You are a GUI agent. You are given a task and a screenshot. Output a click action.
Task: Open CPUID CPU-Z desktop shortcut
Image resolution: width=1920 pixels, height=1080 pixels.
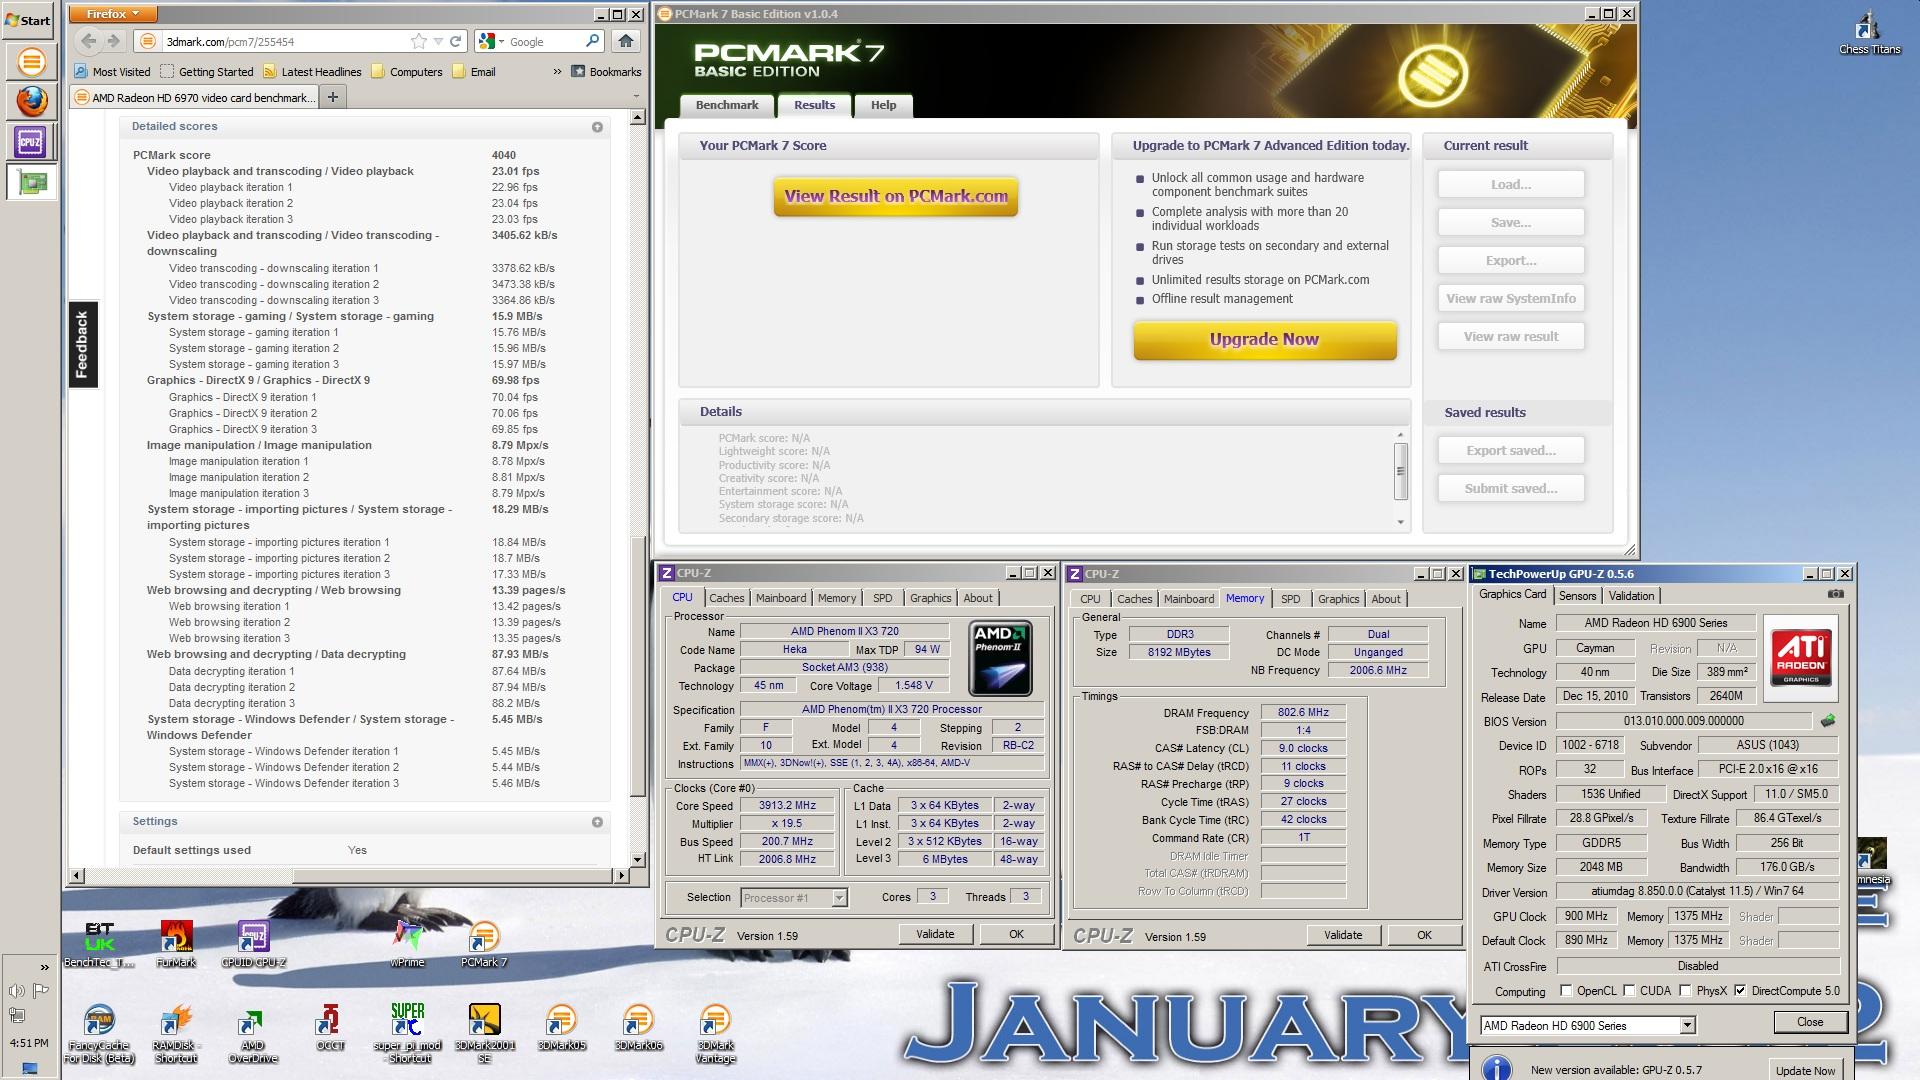253,944
